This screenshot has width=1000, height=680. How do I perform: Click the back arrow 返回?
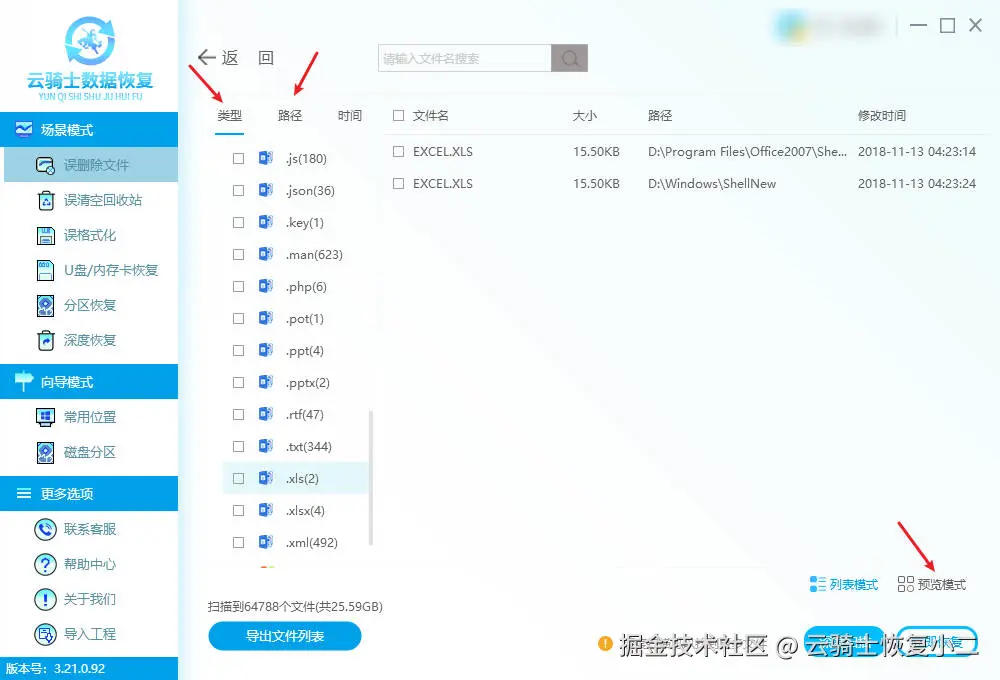pos(235,58)
